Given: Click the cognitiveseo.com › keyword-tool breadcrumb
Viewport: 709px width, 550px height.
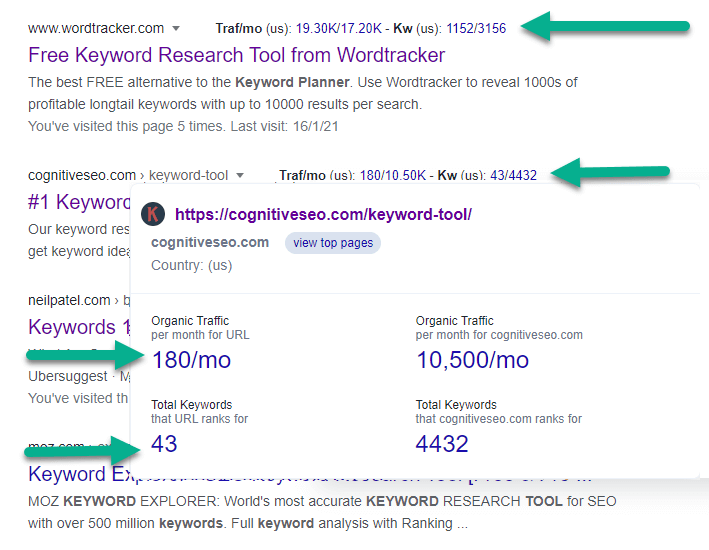Looking at the screenshot, I should click(x=128, y=175).
